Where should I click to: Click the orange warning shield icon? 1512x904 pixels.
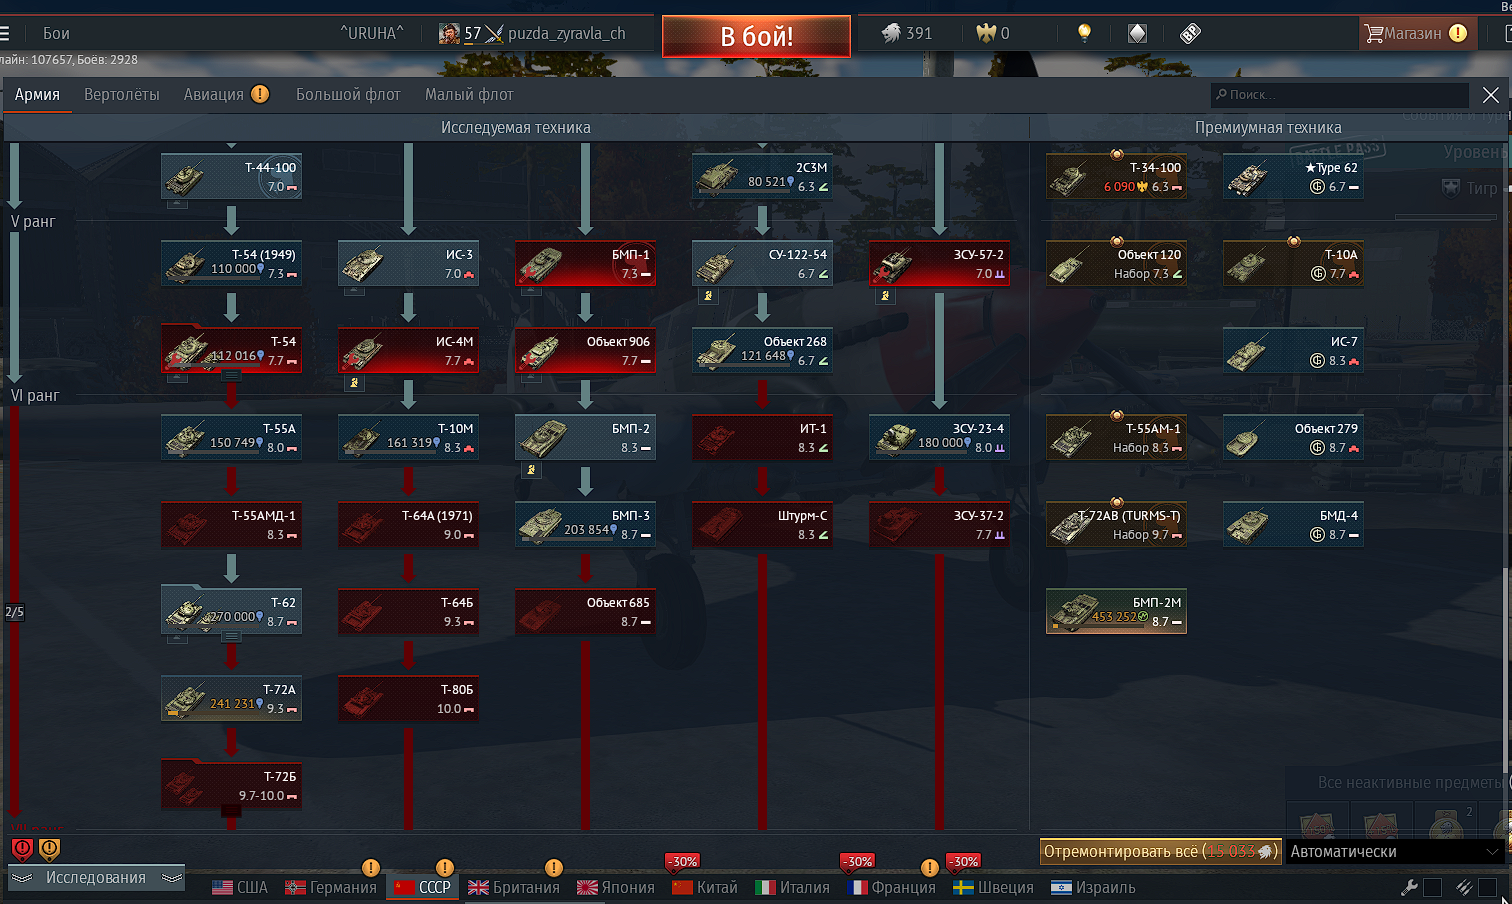(x=49, y=849)
